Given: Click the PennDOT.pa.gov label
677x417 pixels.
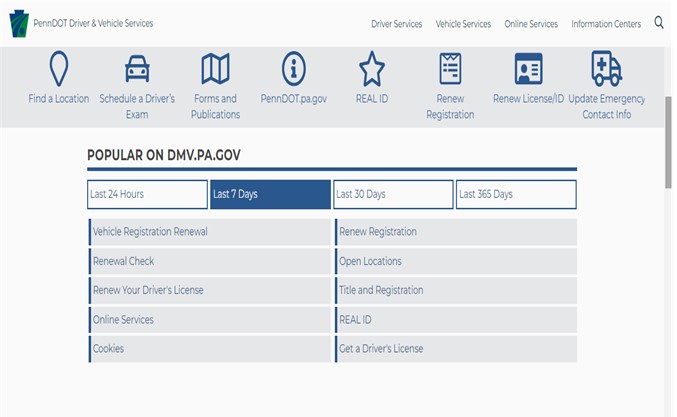Looking at the screenshot, I should [294, 99].
